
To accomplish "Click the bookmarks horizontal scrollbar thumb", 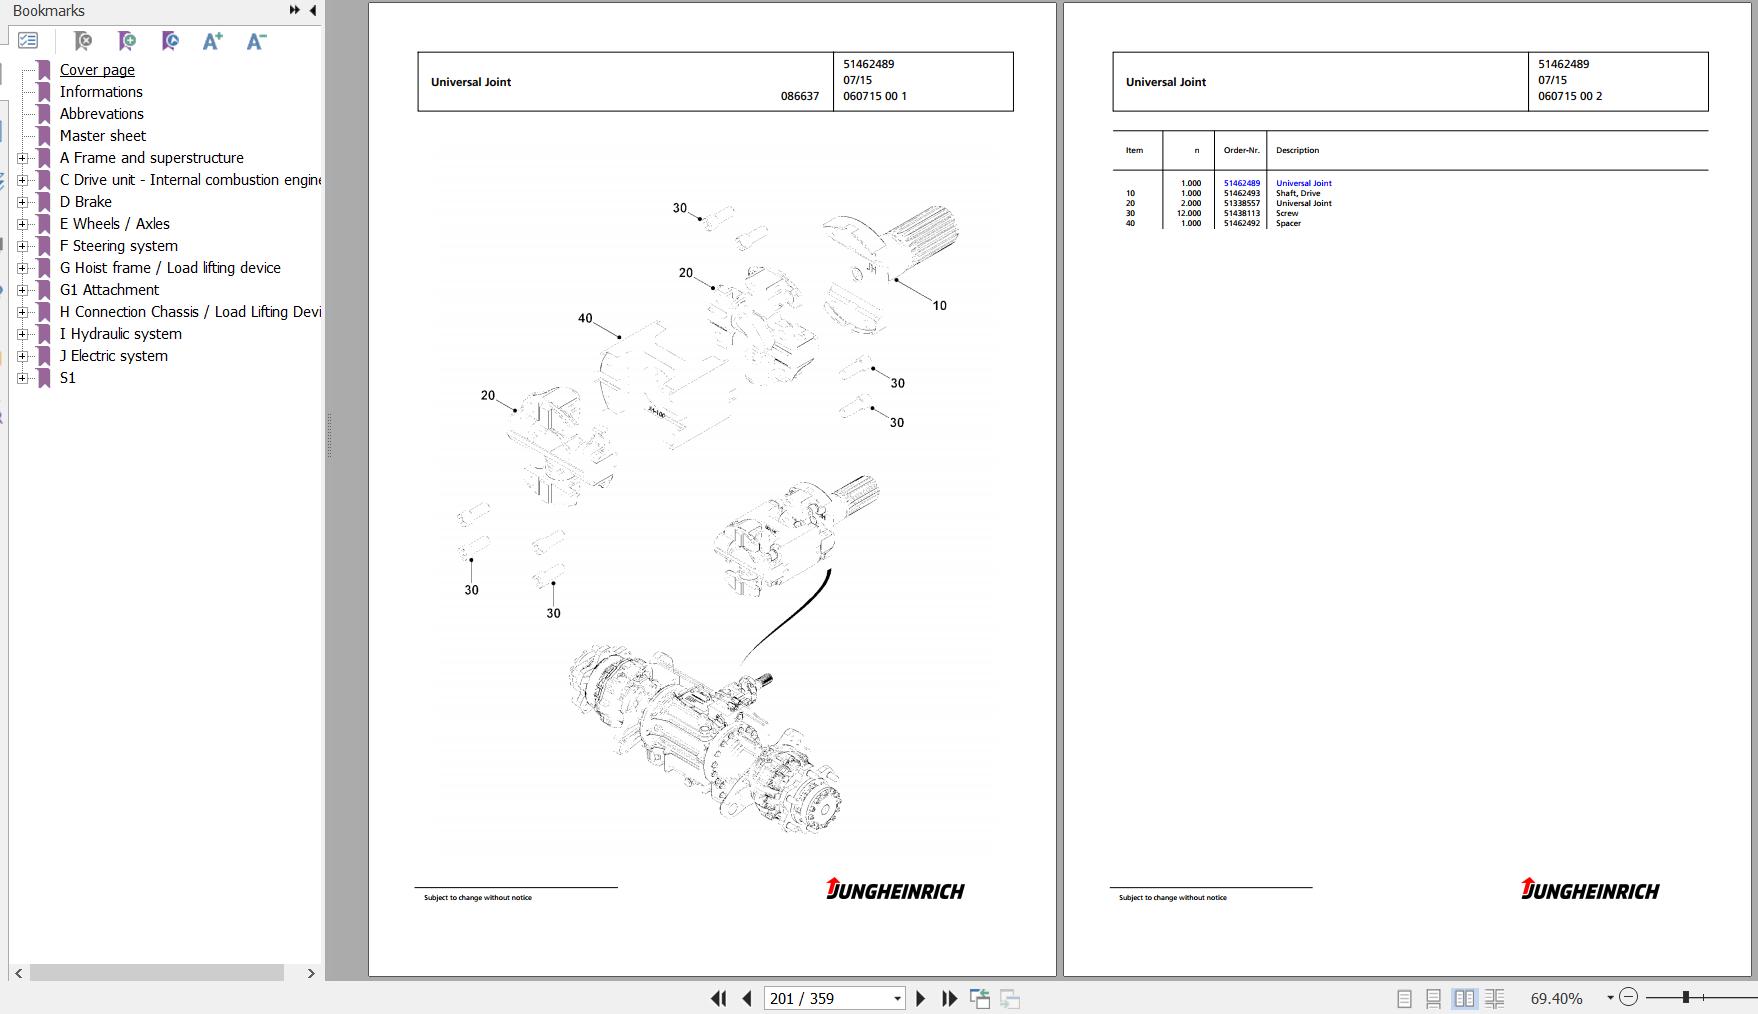I will click(x=157, y=973).
